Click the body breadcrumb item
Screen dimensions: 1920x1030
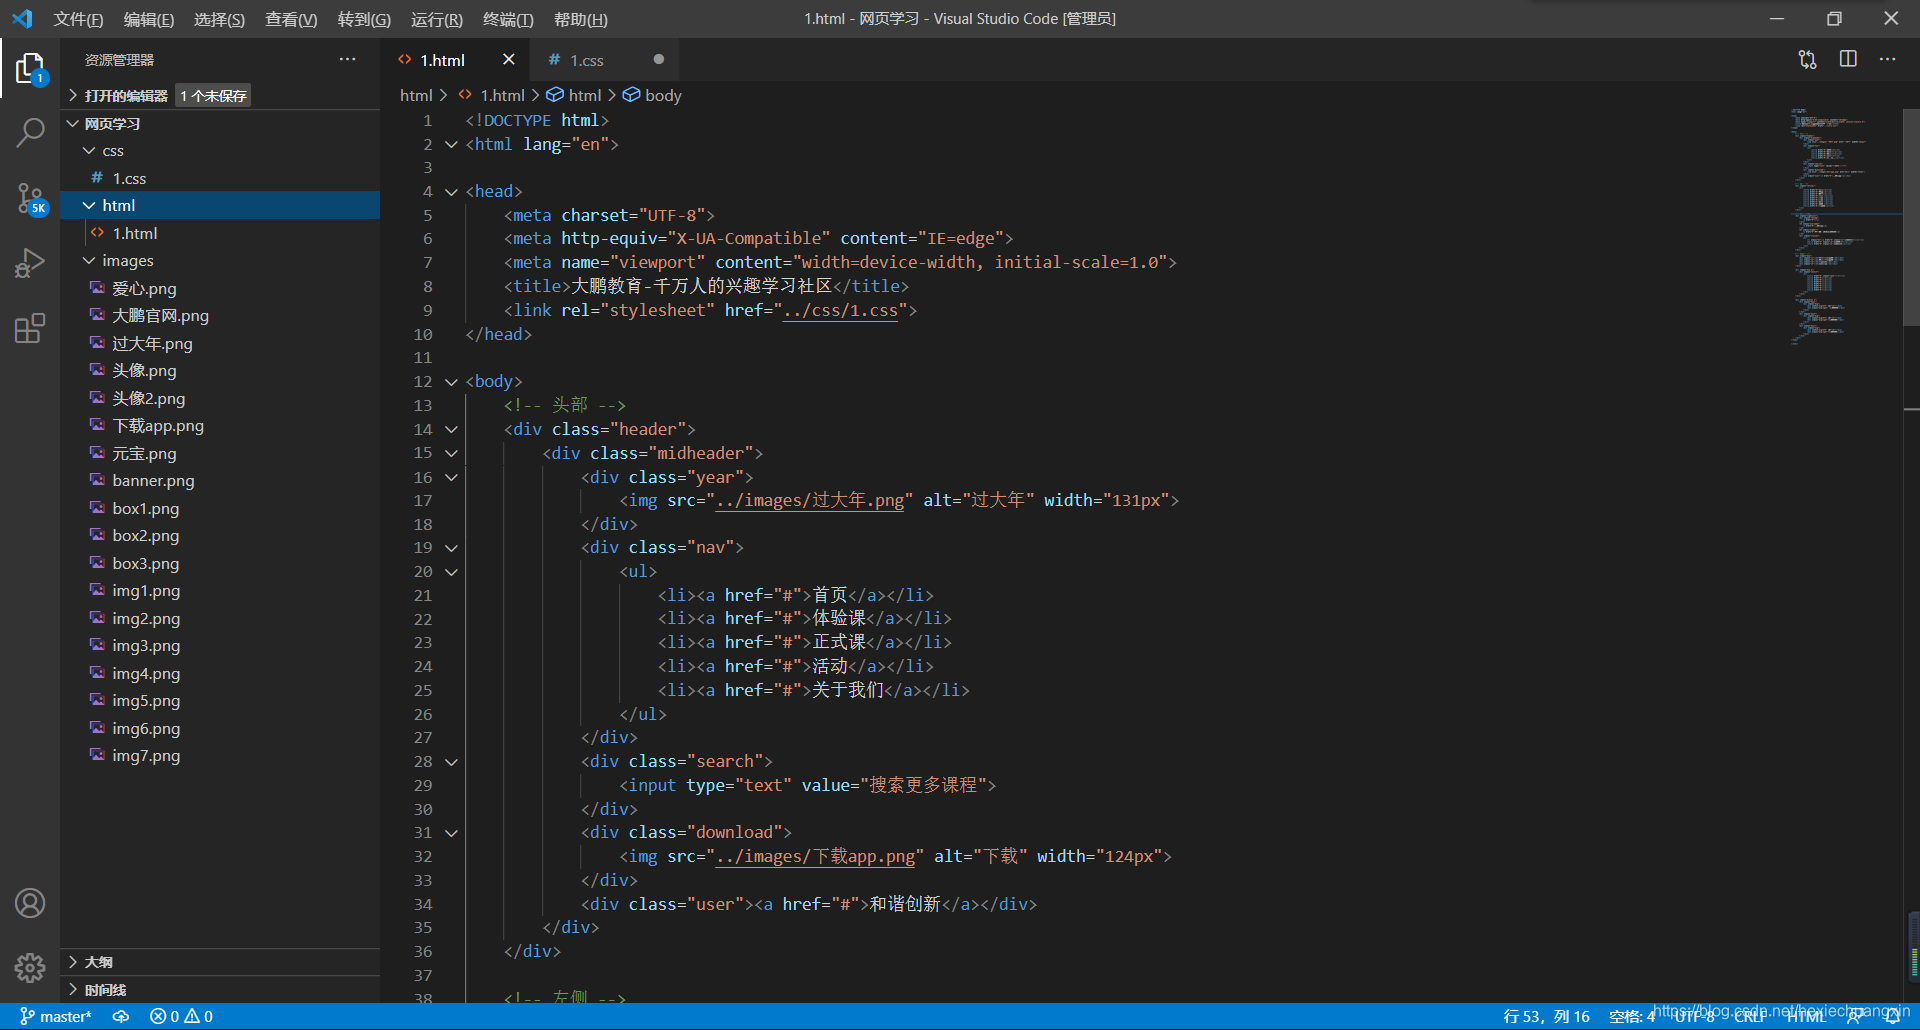[652, 95]
